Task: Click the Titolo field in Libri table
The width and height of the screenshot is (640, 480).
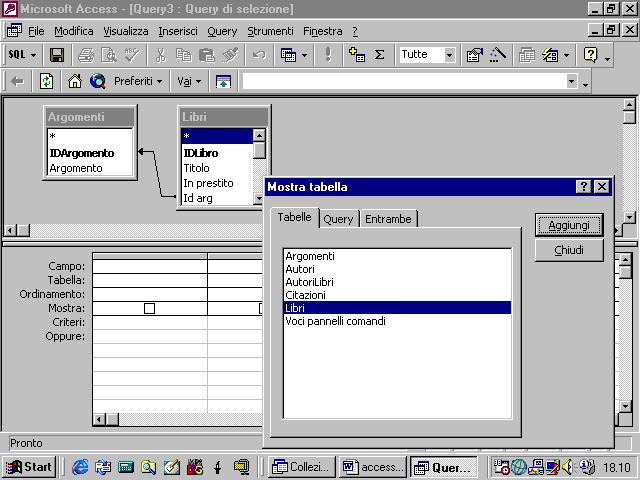Action: (x=196, y=168)
